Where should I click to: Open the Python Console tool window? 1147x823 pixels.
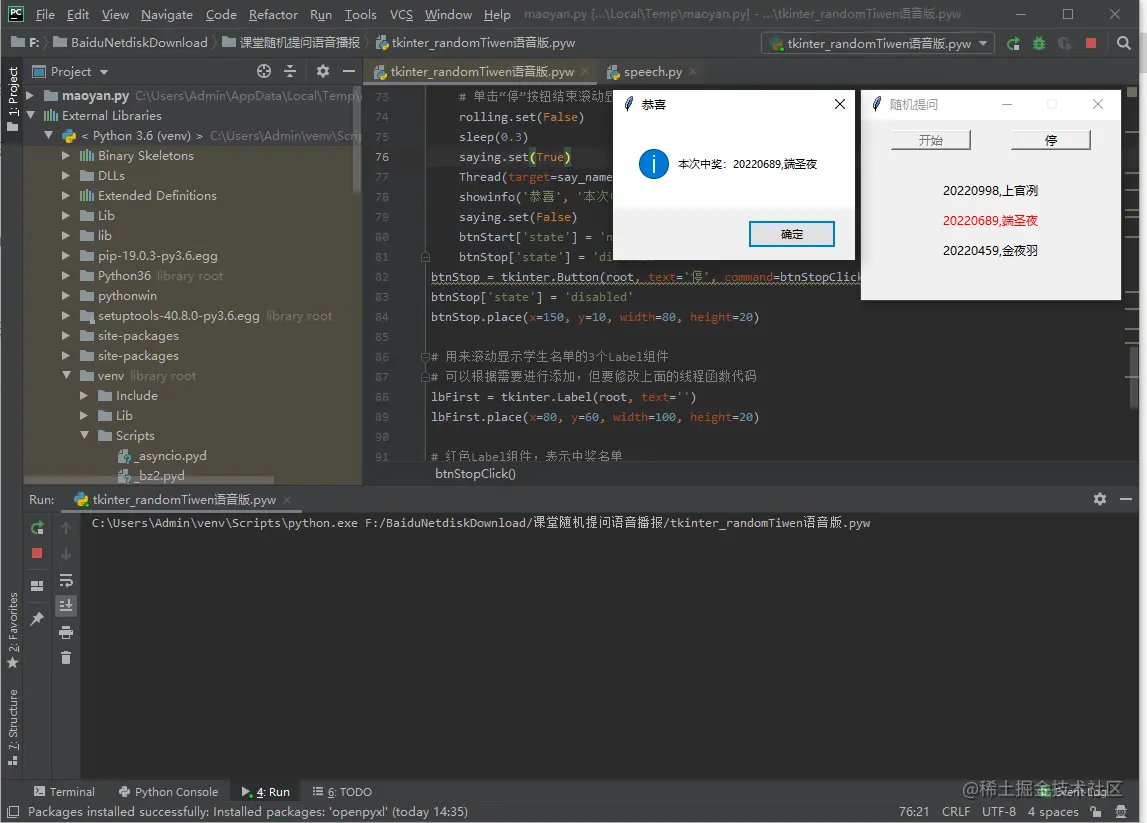point(168,792)
